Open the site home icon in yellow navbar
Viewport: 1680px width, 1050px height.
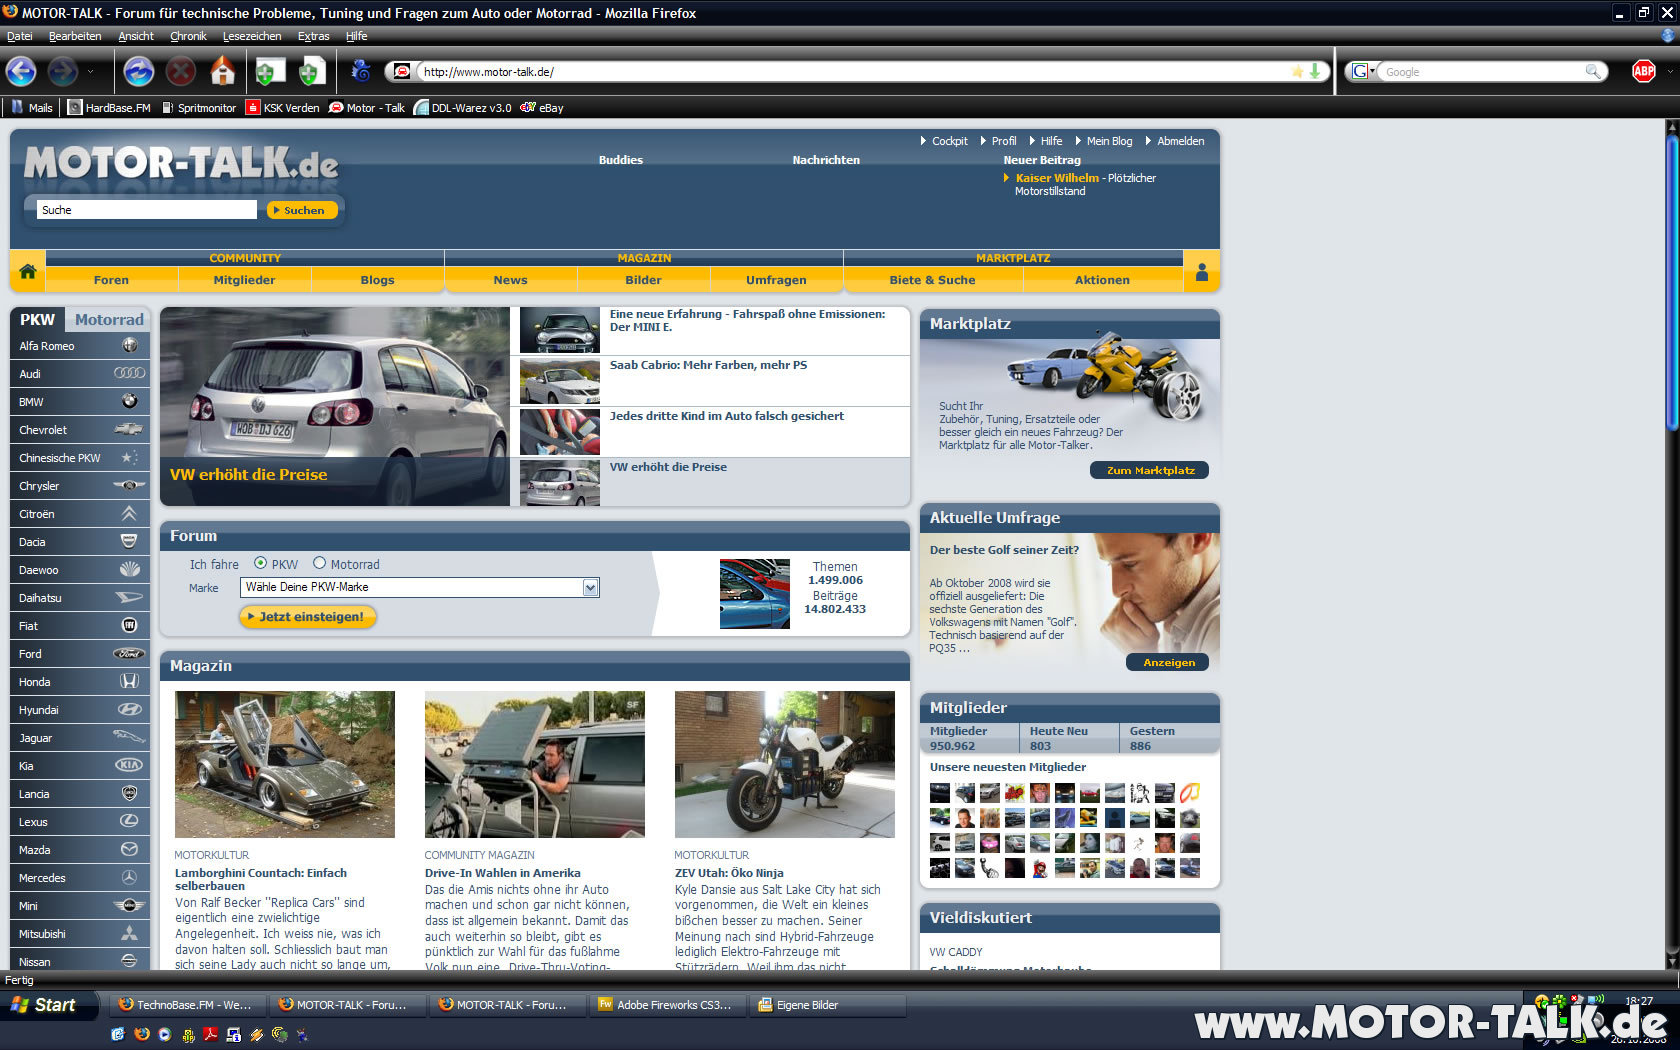[28, 271]
